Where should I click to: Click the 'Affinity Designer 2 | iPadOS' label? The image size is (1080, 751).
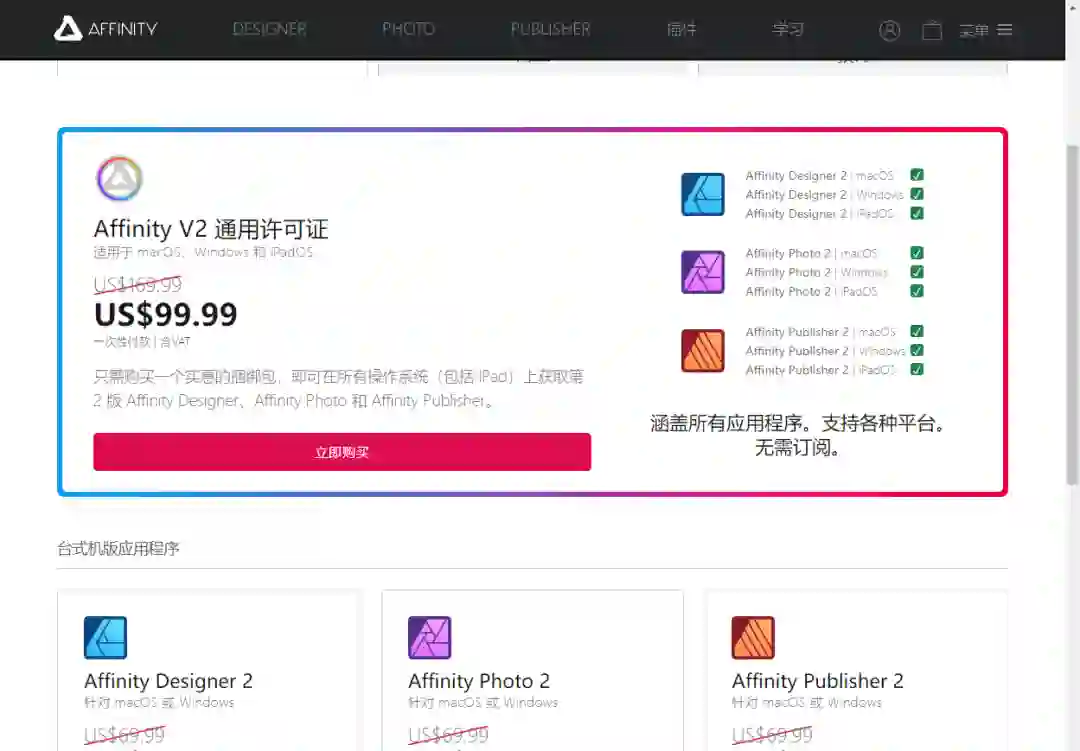coord(820,214)
